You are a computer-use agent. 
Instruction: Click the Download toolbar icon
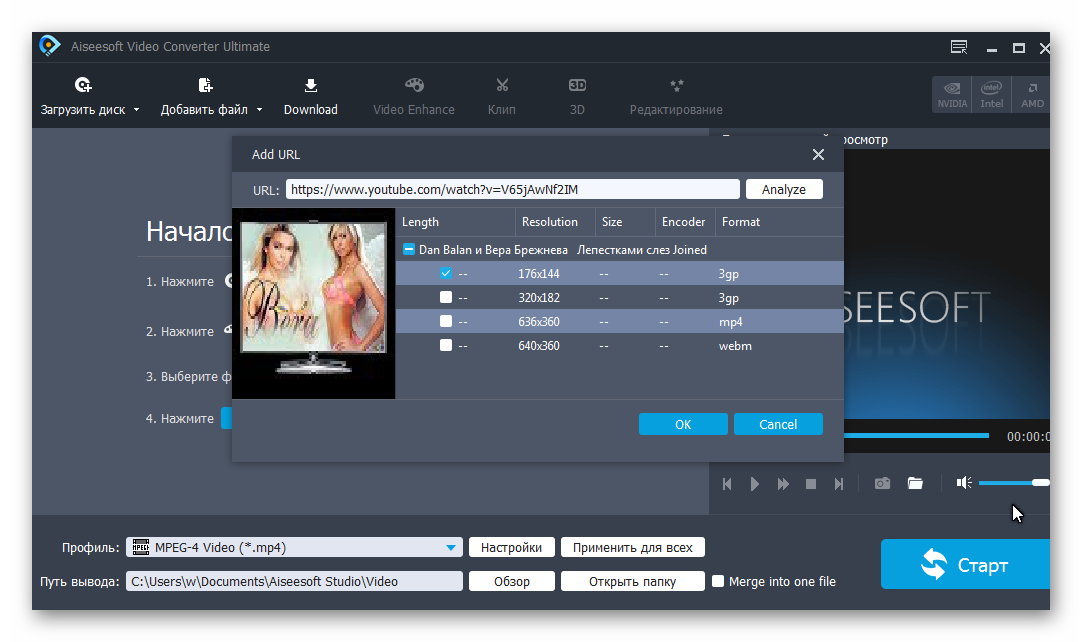(310, 86)
